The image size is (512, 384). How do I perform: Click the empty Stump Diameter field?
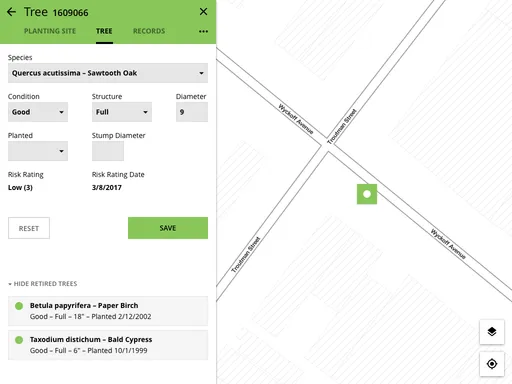click(x=108, y=151)
